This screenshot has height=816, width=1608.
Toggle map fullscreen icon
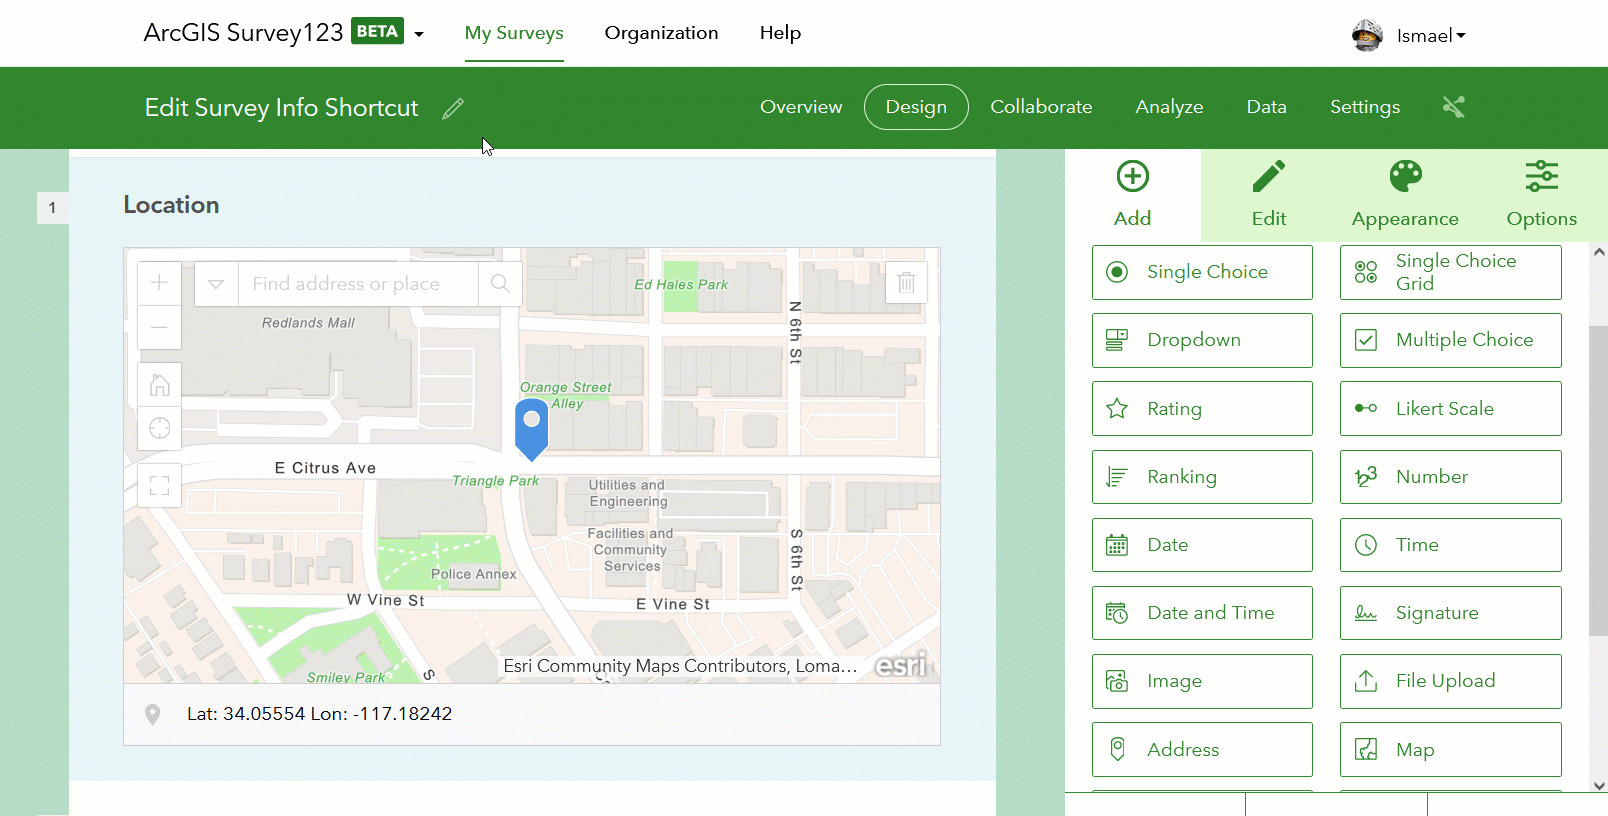(x=159, y=486)
